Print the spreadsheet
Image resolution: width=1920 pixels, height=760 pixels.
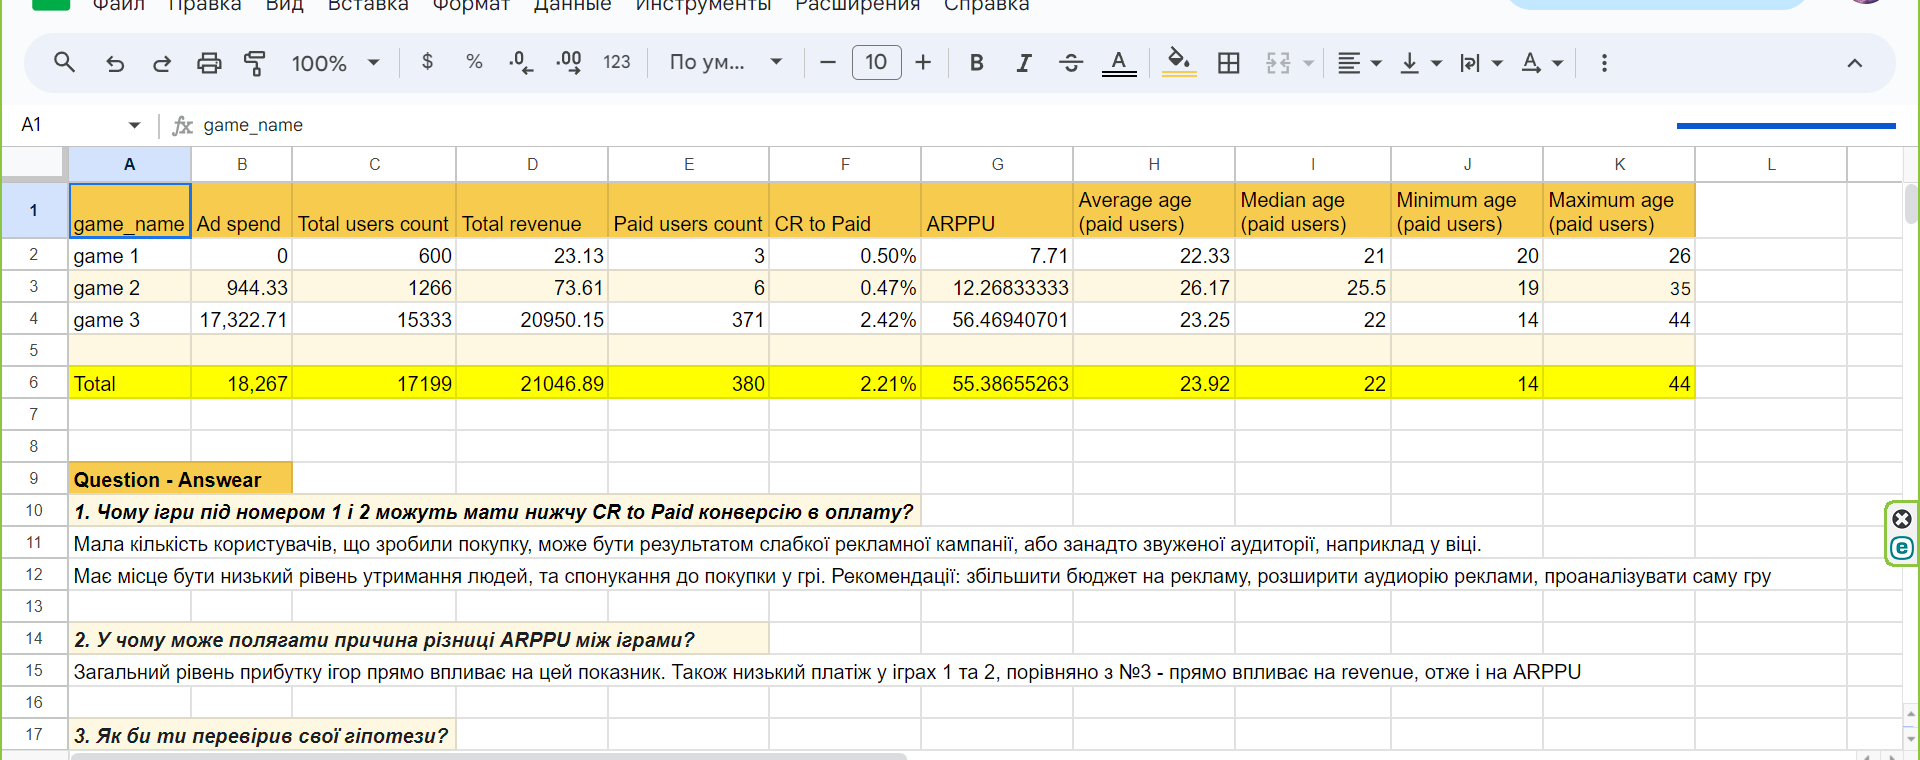point(208,63)
